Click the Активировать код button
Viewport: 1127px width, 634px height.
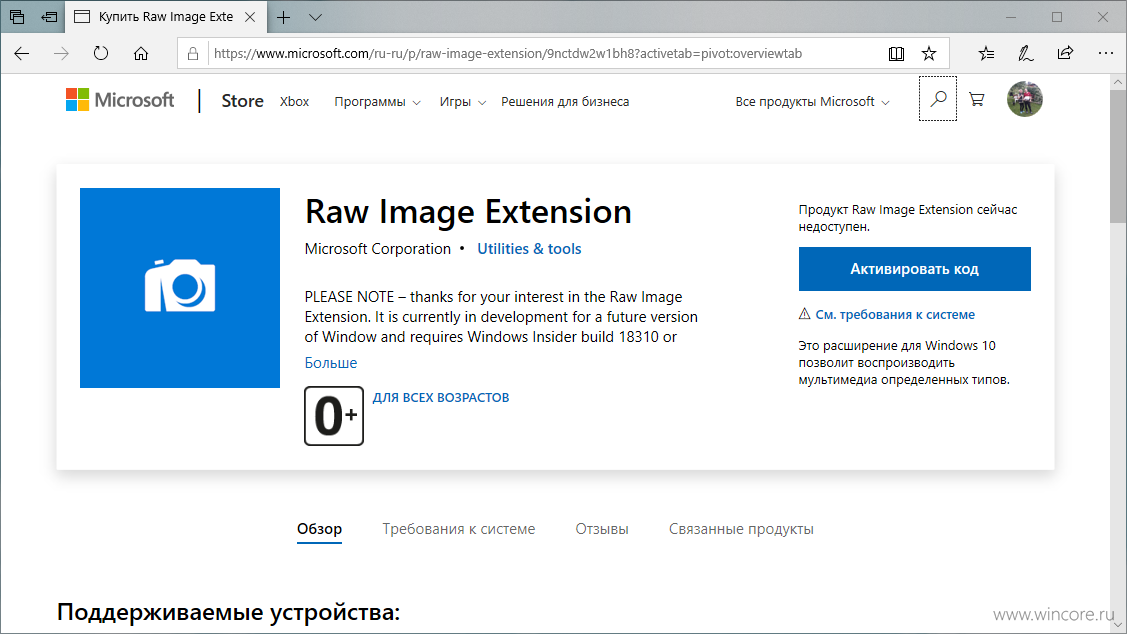tap(914, 269)
